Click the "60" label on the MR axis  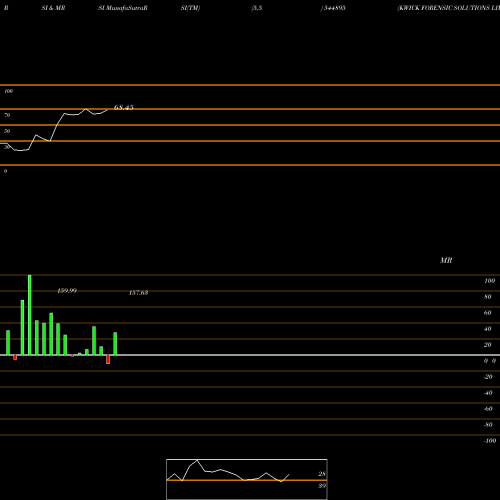(x=487, y=313)
